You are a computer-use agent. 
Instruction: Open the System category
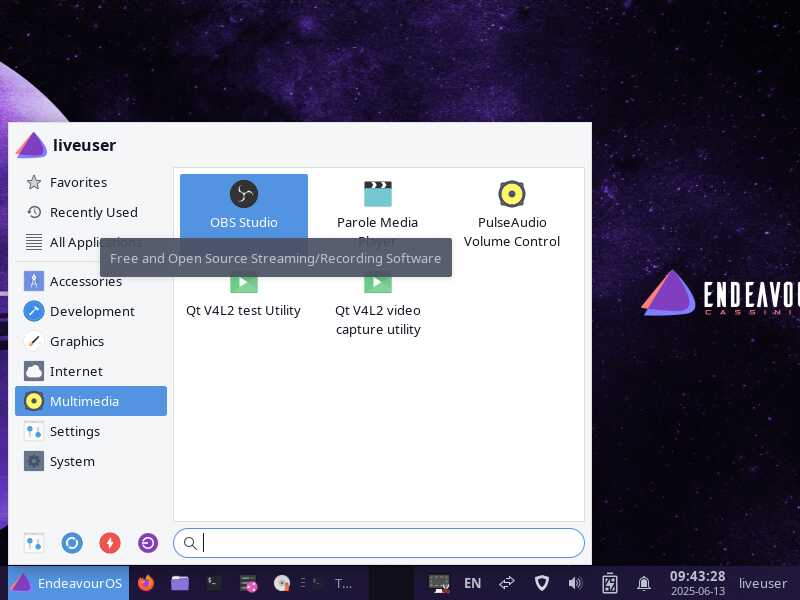91,461
